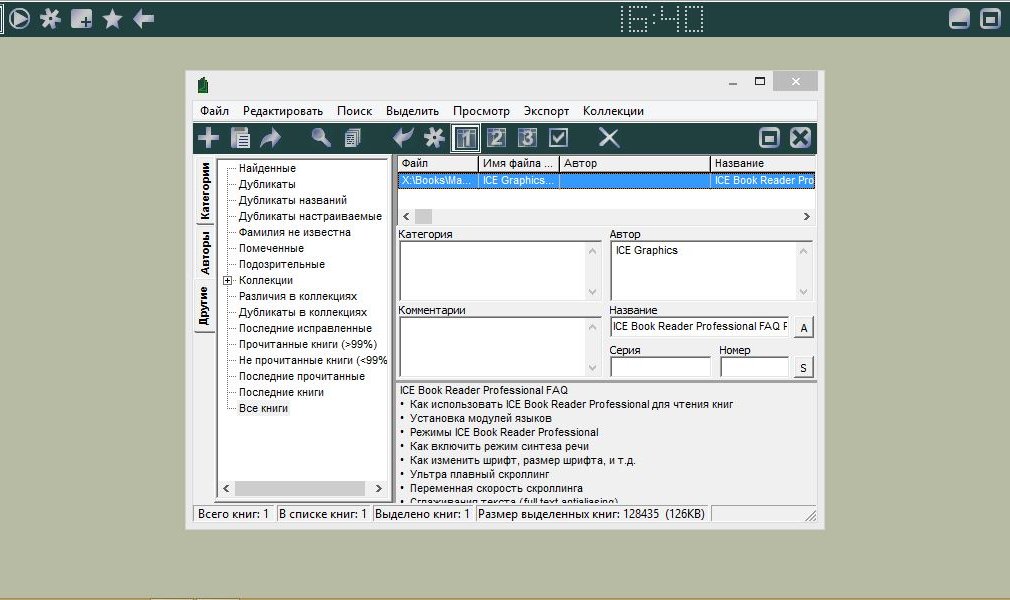Click the star icon in top bar
The width and height of the screenshot is (1010, 600).
click(x=113, y=19)
